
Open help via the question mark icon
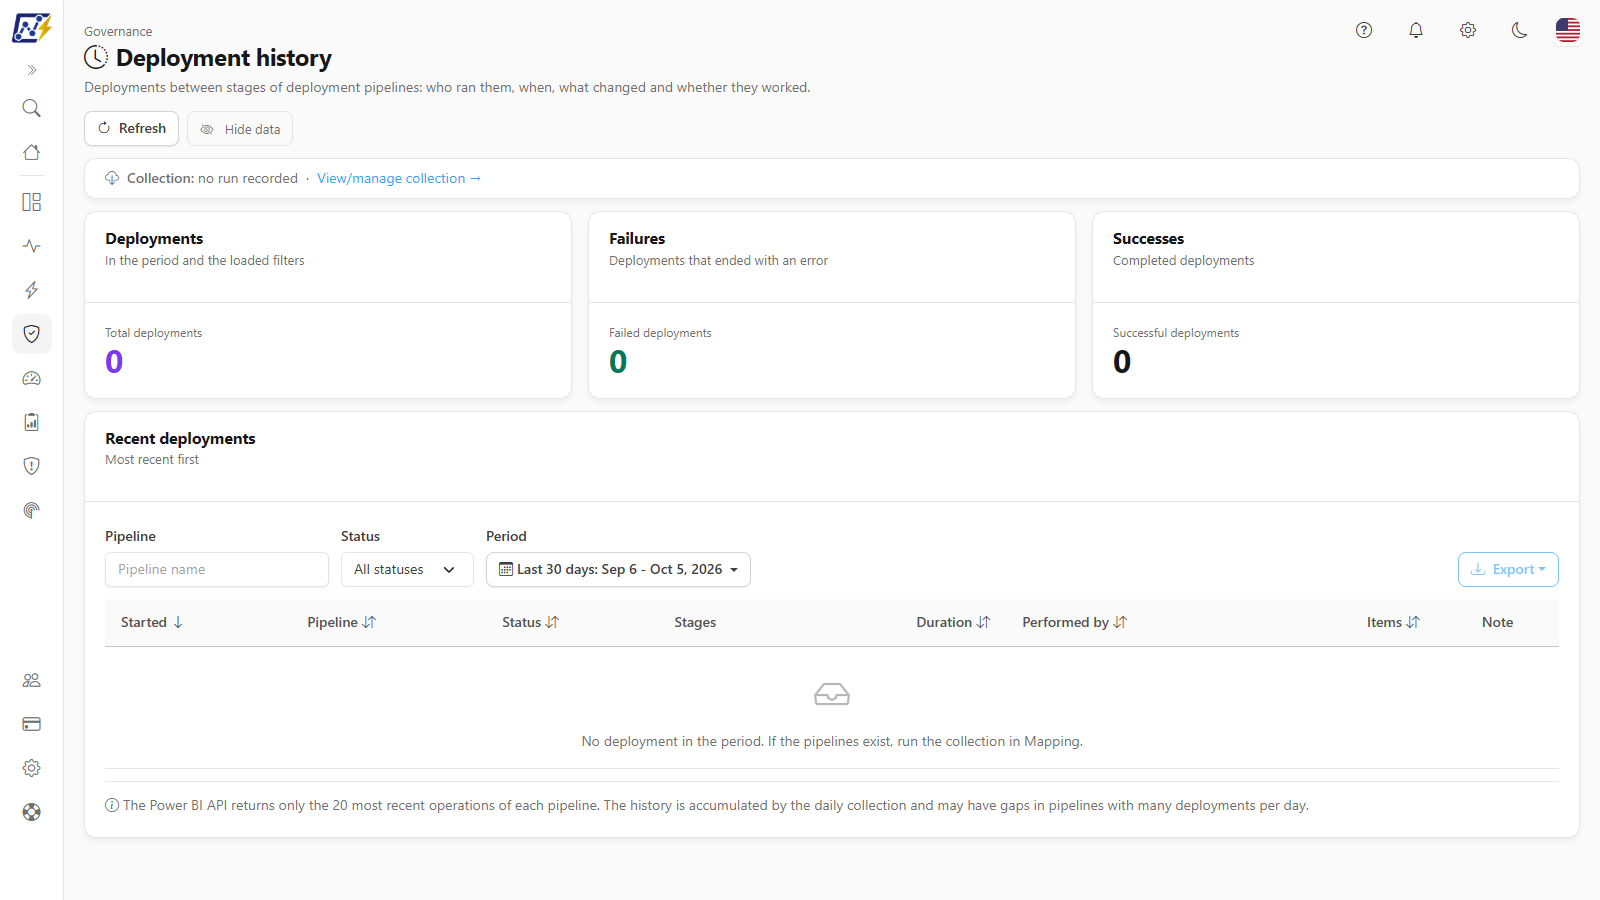(1364, 30)
